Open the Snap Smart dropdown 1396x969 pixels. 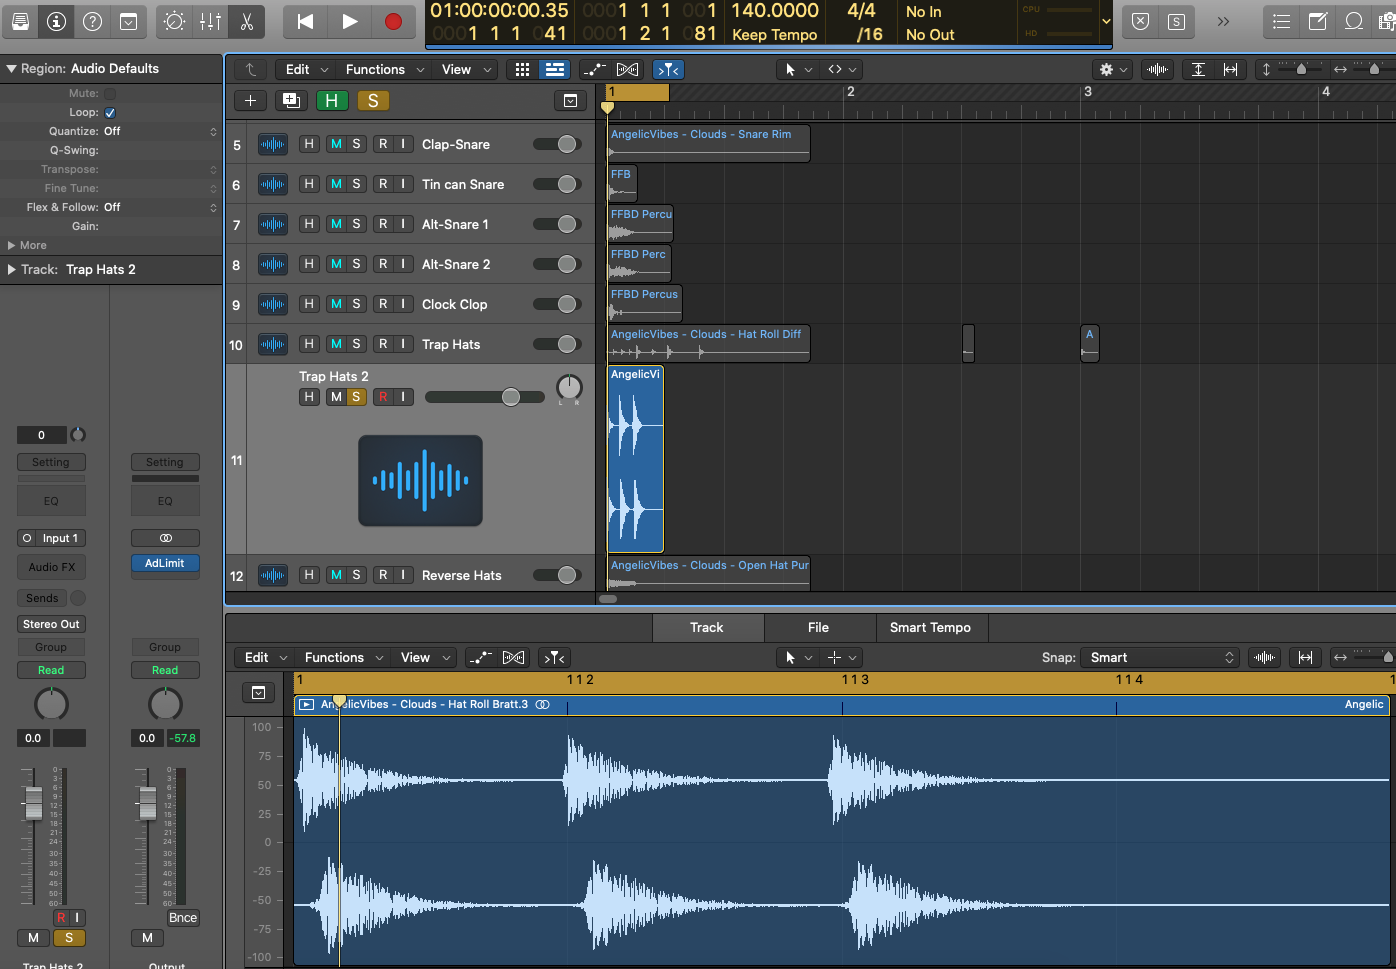1161,657
